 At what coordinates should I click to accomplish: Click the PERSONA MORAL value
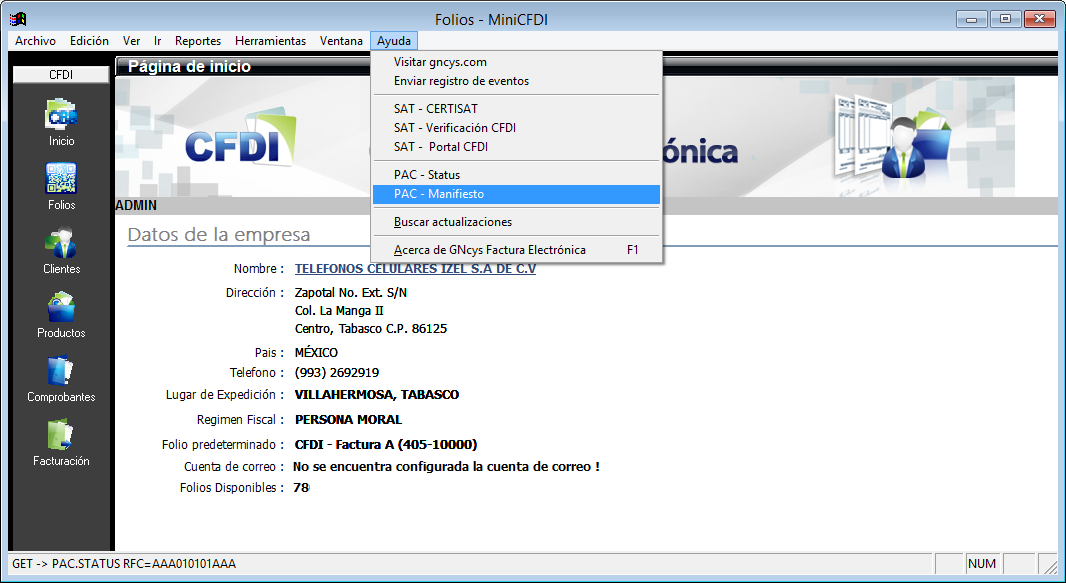pos(348,420)
